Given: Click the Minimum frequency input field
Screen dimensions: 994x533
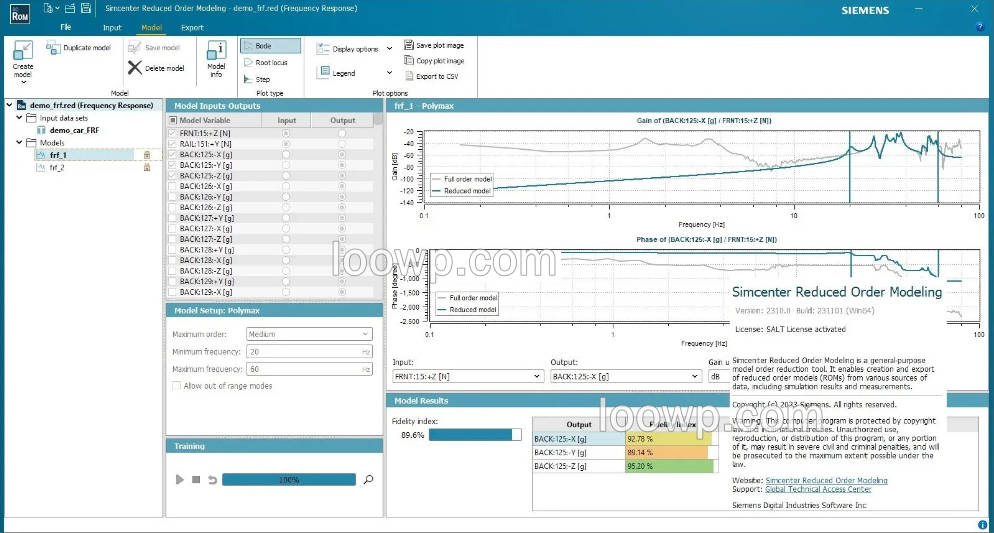Looking at the screenshot, I should click(x=309, y=352).
